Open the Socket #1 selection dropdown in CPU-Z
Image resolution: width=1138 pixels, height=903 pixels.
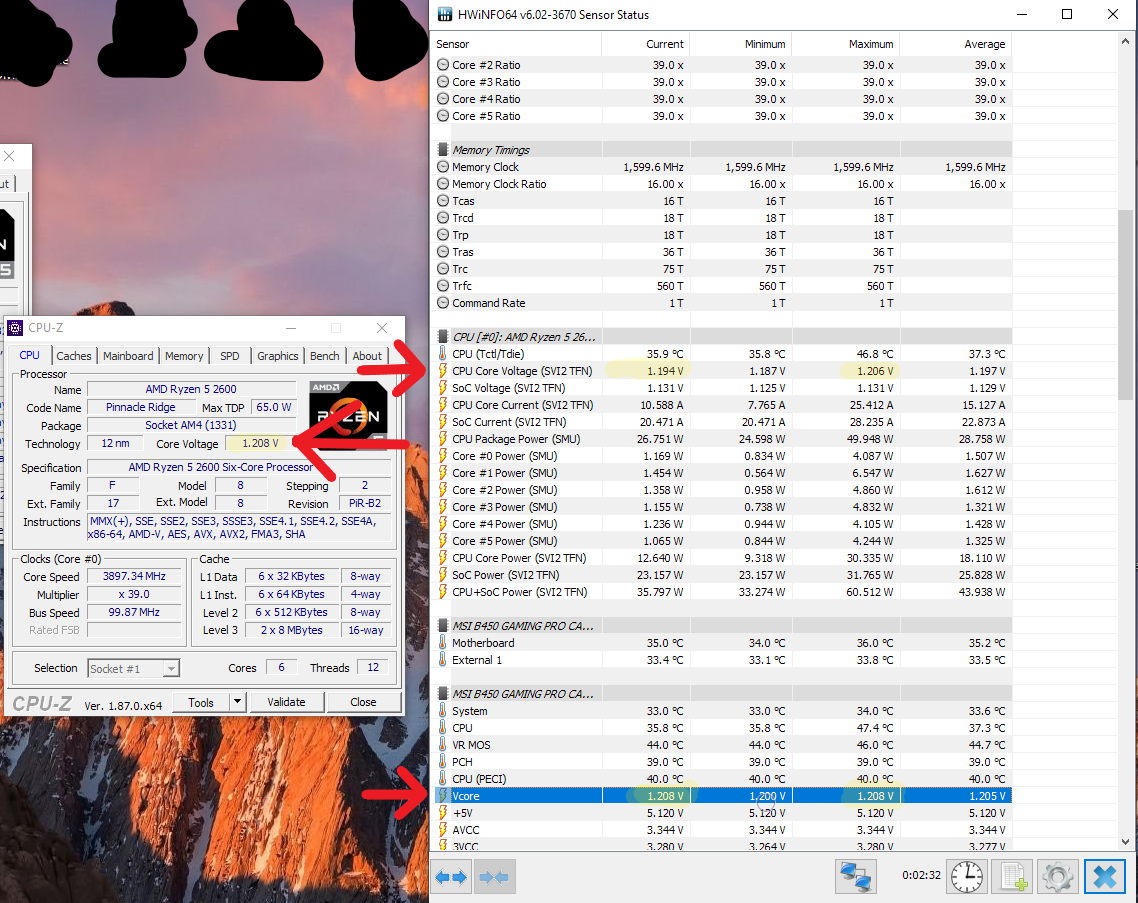[x=134, y=669]
